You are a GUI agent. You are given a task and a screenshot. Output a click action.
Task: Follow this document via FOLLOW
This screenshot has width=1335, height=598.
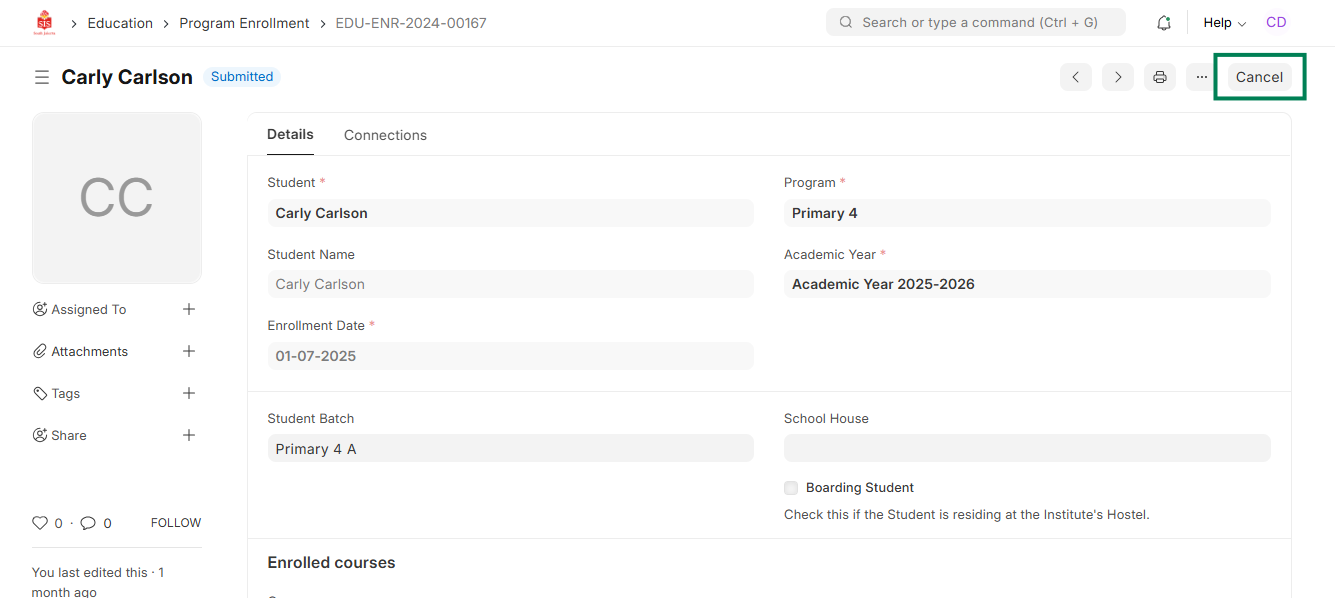(x=176, y=523)
